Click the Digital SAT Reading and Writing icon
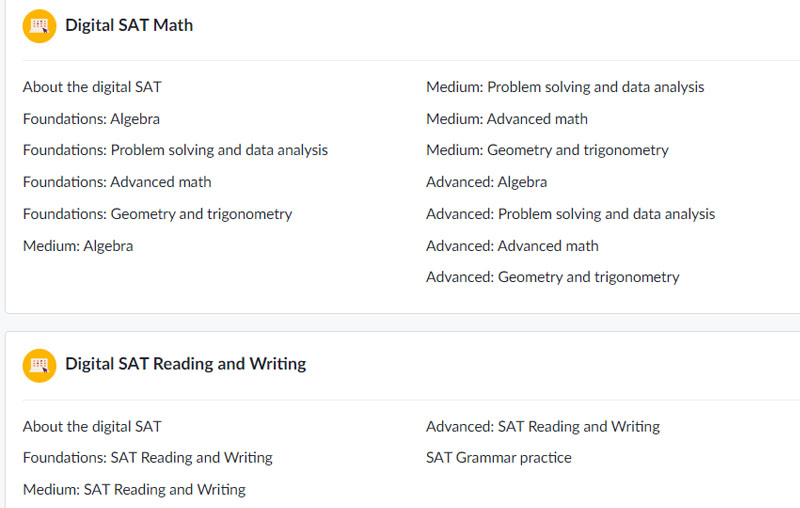Image resolution: width=800 pixels, height=508 pixels. coord(39,365)
